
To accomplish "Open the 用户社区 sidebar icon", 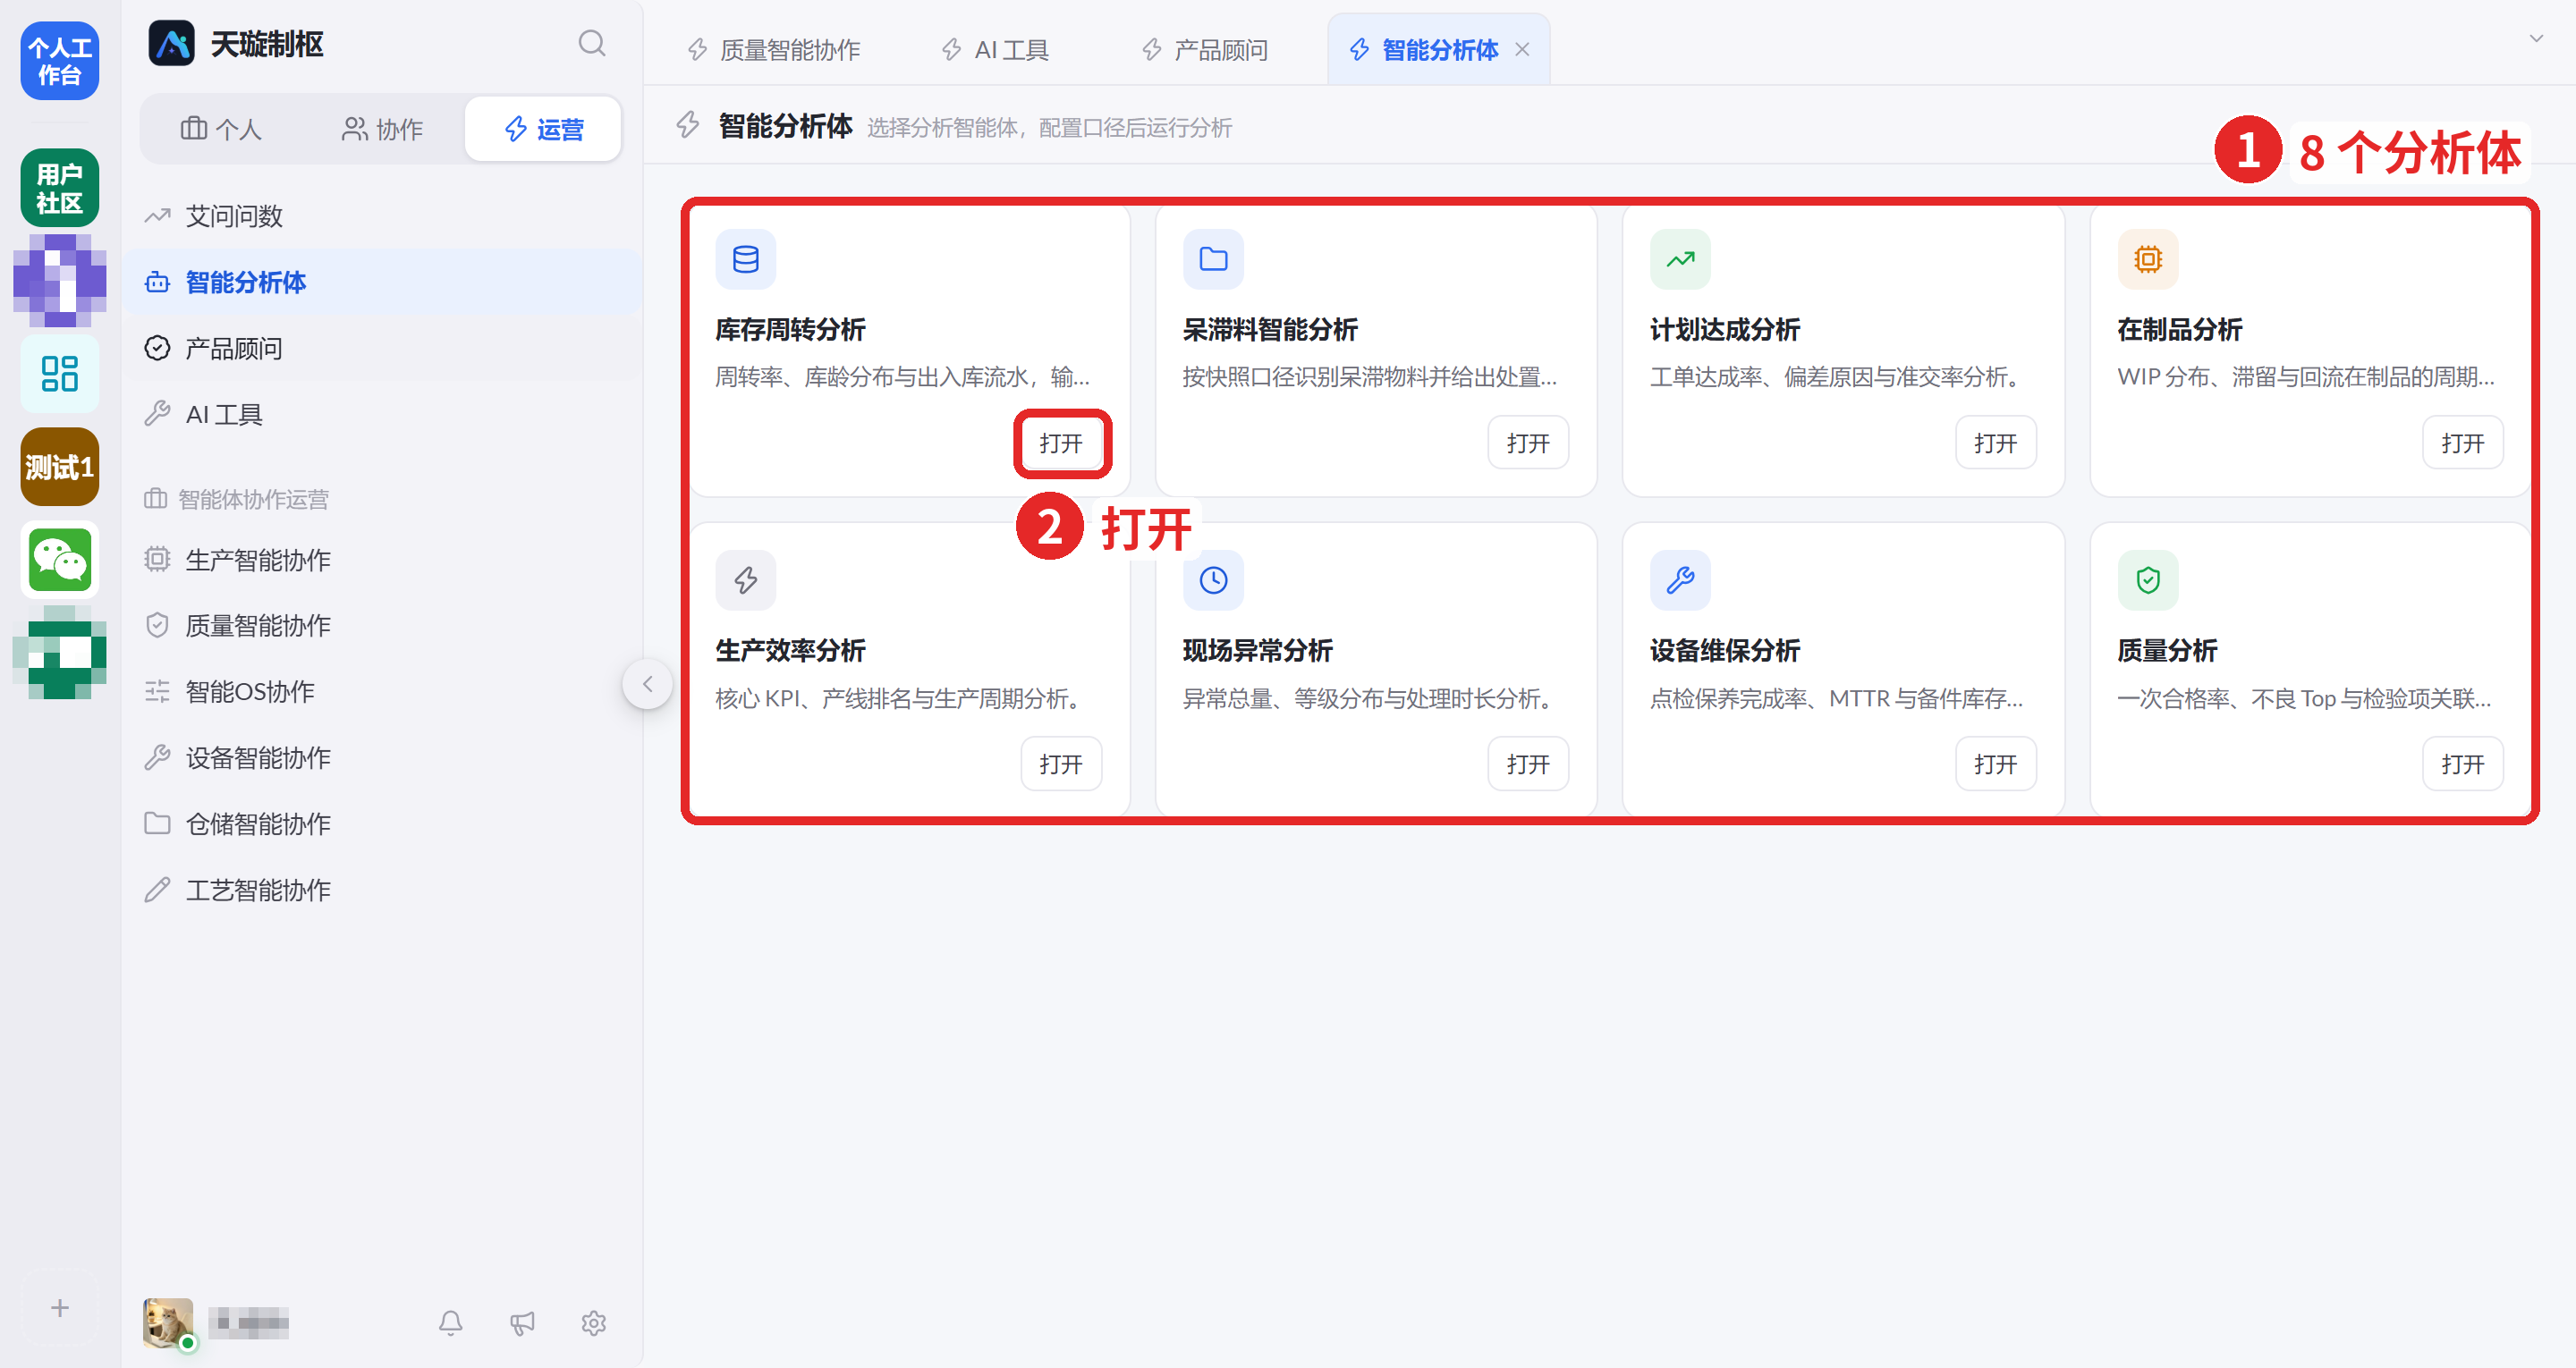I will (x=60, y=188).
